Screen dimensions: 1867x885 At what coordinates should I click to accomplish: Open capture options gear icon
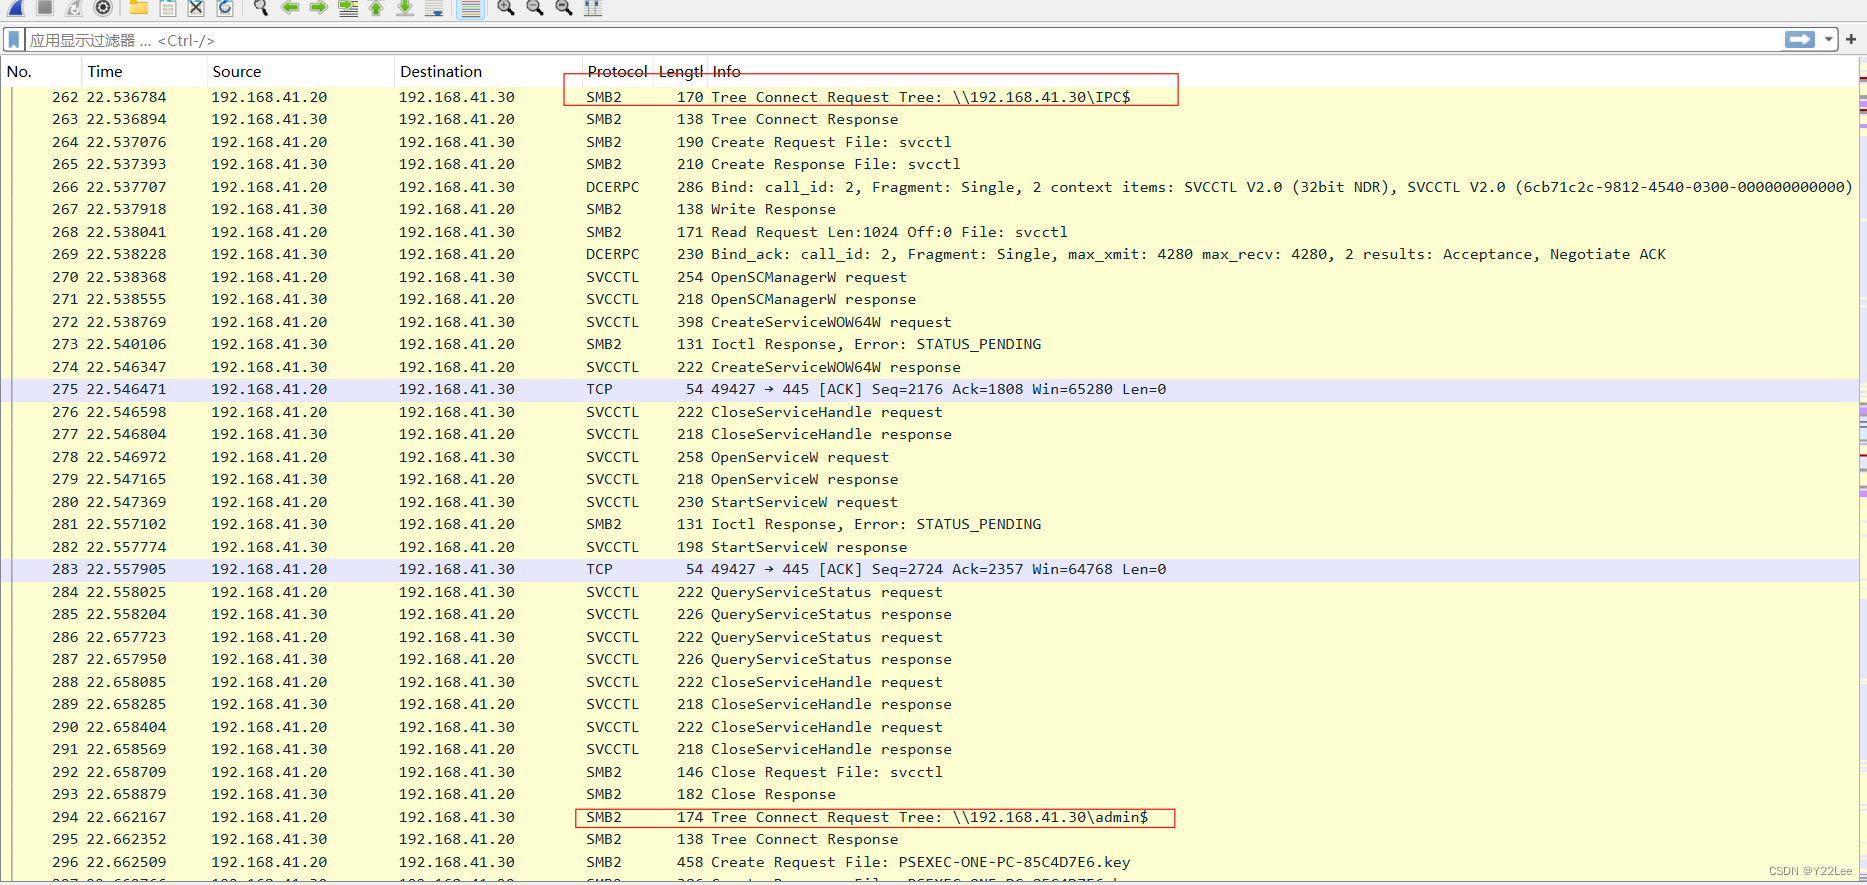pos(103,8)
